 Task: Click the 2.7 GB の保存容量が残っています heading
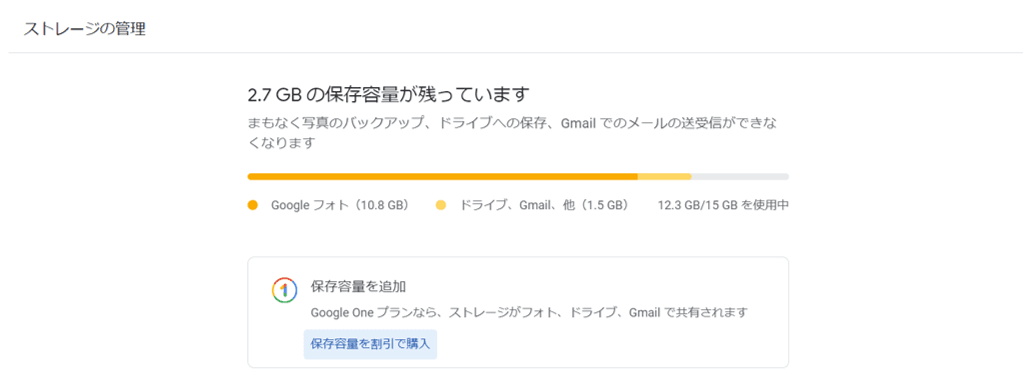tap(388, 95)
